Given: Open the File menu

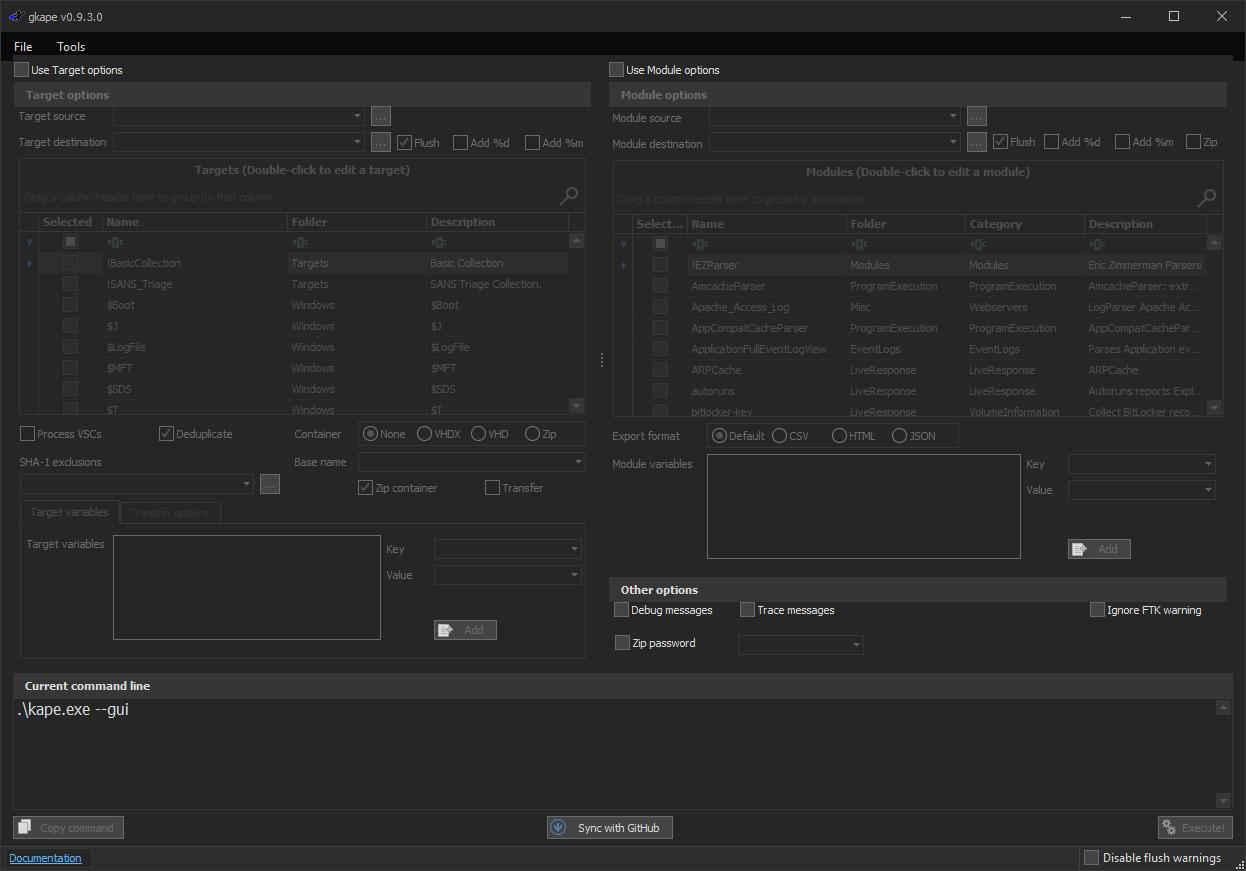Looking at the screenshot, I should pos(23,47).
